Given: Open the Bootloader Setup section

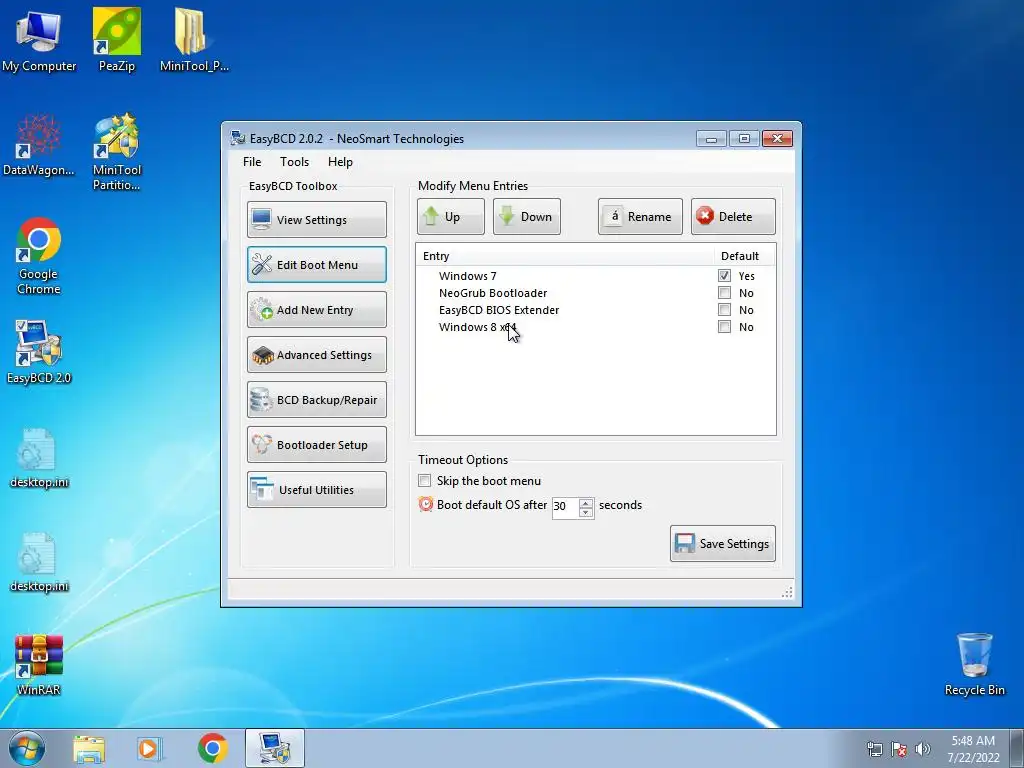Looking at the screenshot, I should click(x=317, y=445).
